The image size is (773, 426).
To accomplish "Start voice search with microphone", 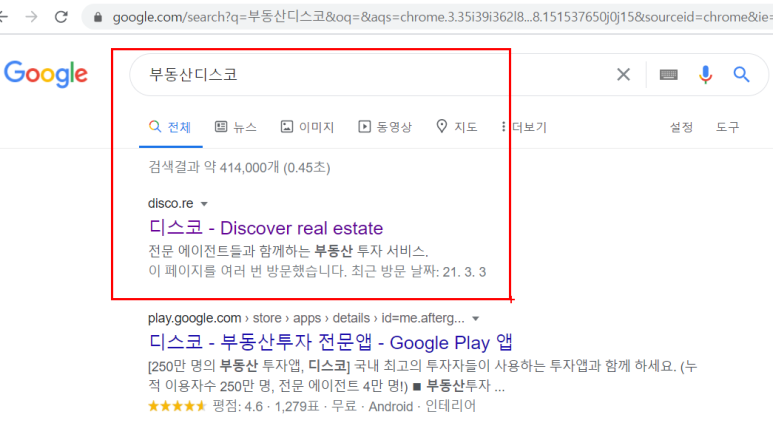I will [705, 75].
